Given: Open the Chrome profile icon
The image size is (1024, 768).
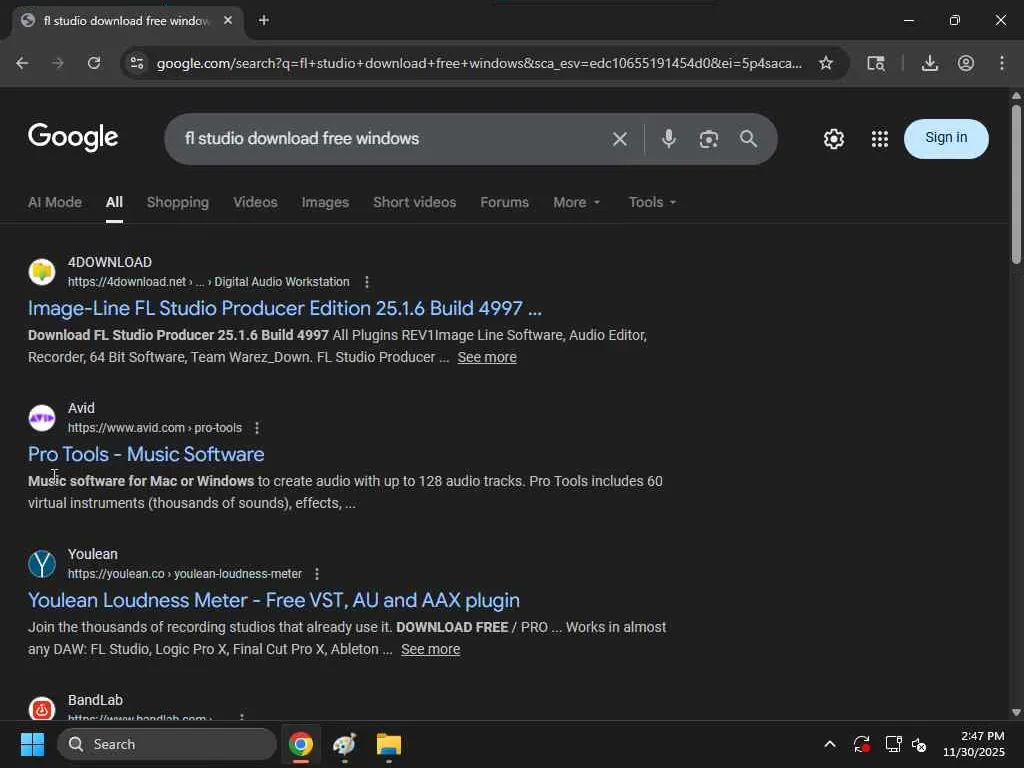Looking at the screenshot, I should point(966,63).
